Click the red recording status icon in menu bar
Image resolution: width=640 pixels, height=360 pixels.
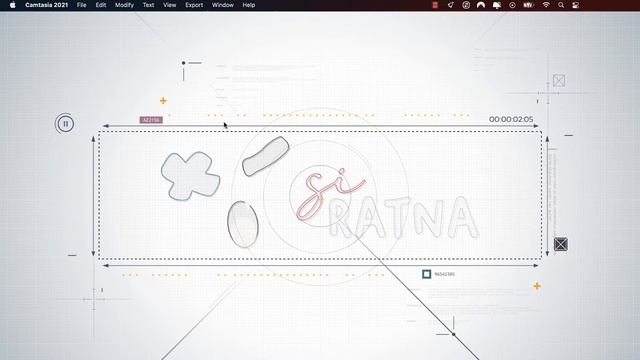[435, 5]
